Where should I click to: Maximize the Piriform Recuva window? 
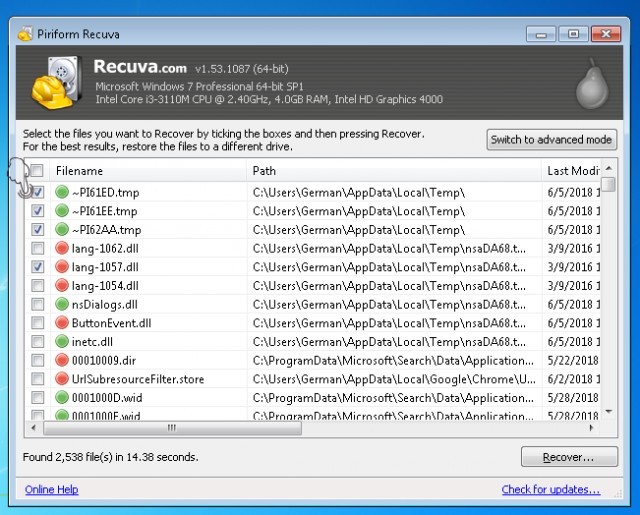pyautogui.click(x=573, y=34)
